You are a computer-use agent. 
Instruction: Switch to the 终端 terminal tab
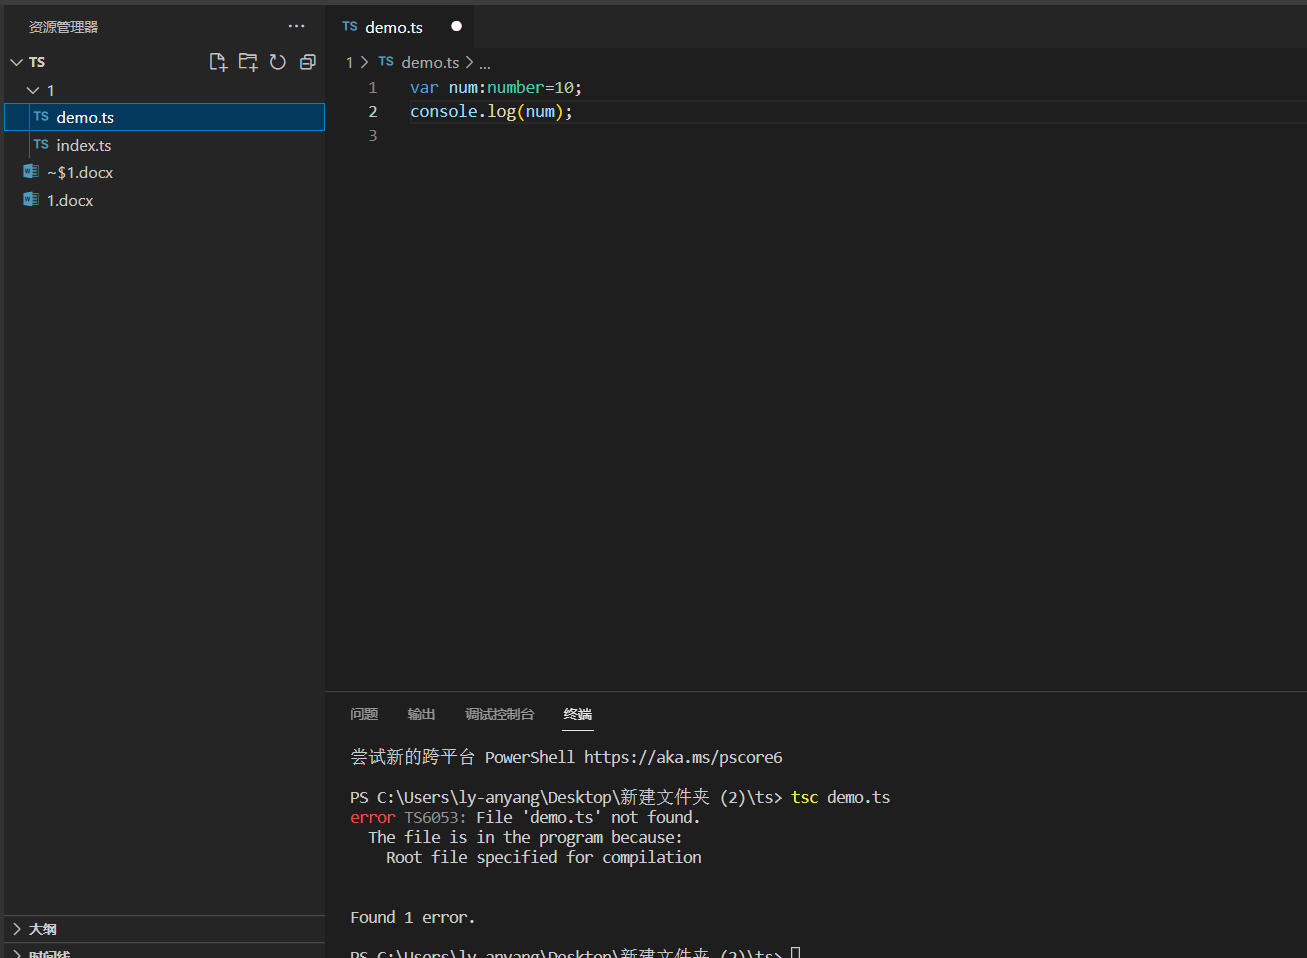point(578,714)
